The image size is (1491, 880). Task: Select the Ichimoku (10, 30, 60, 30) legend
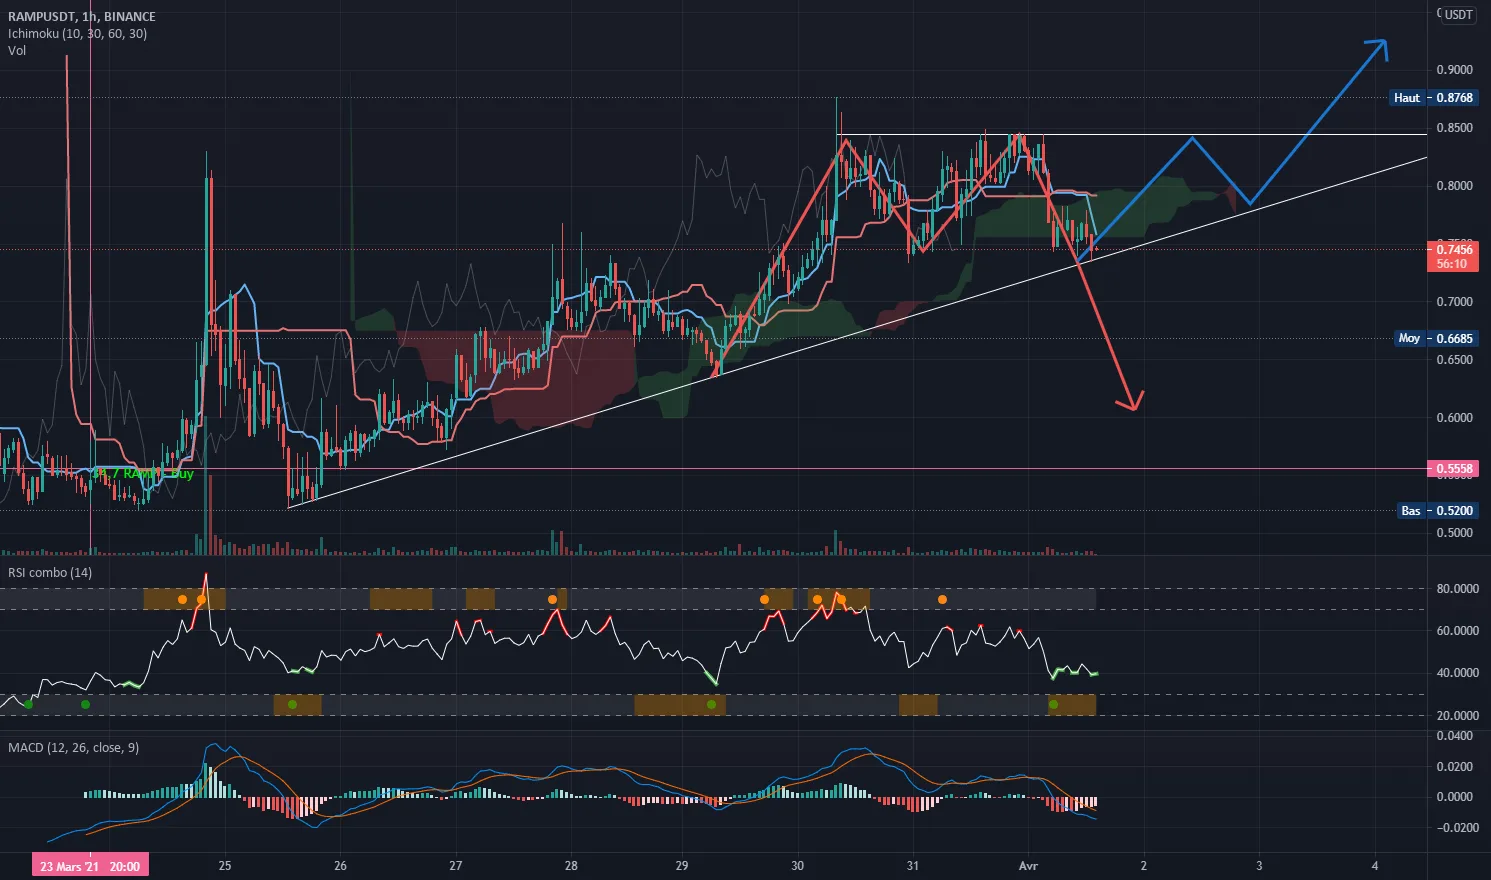78,34
